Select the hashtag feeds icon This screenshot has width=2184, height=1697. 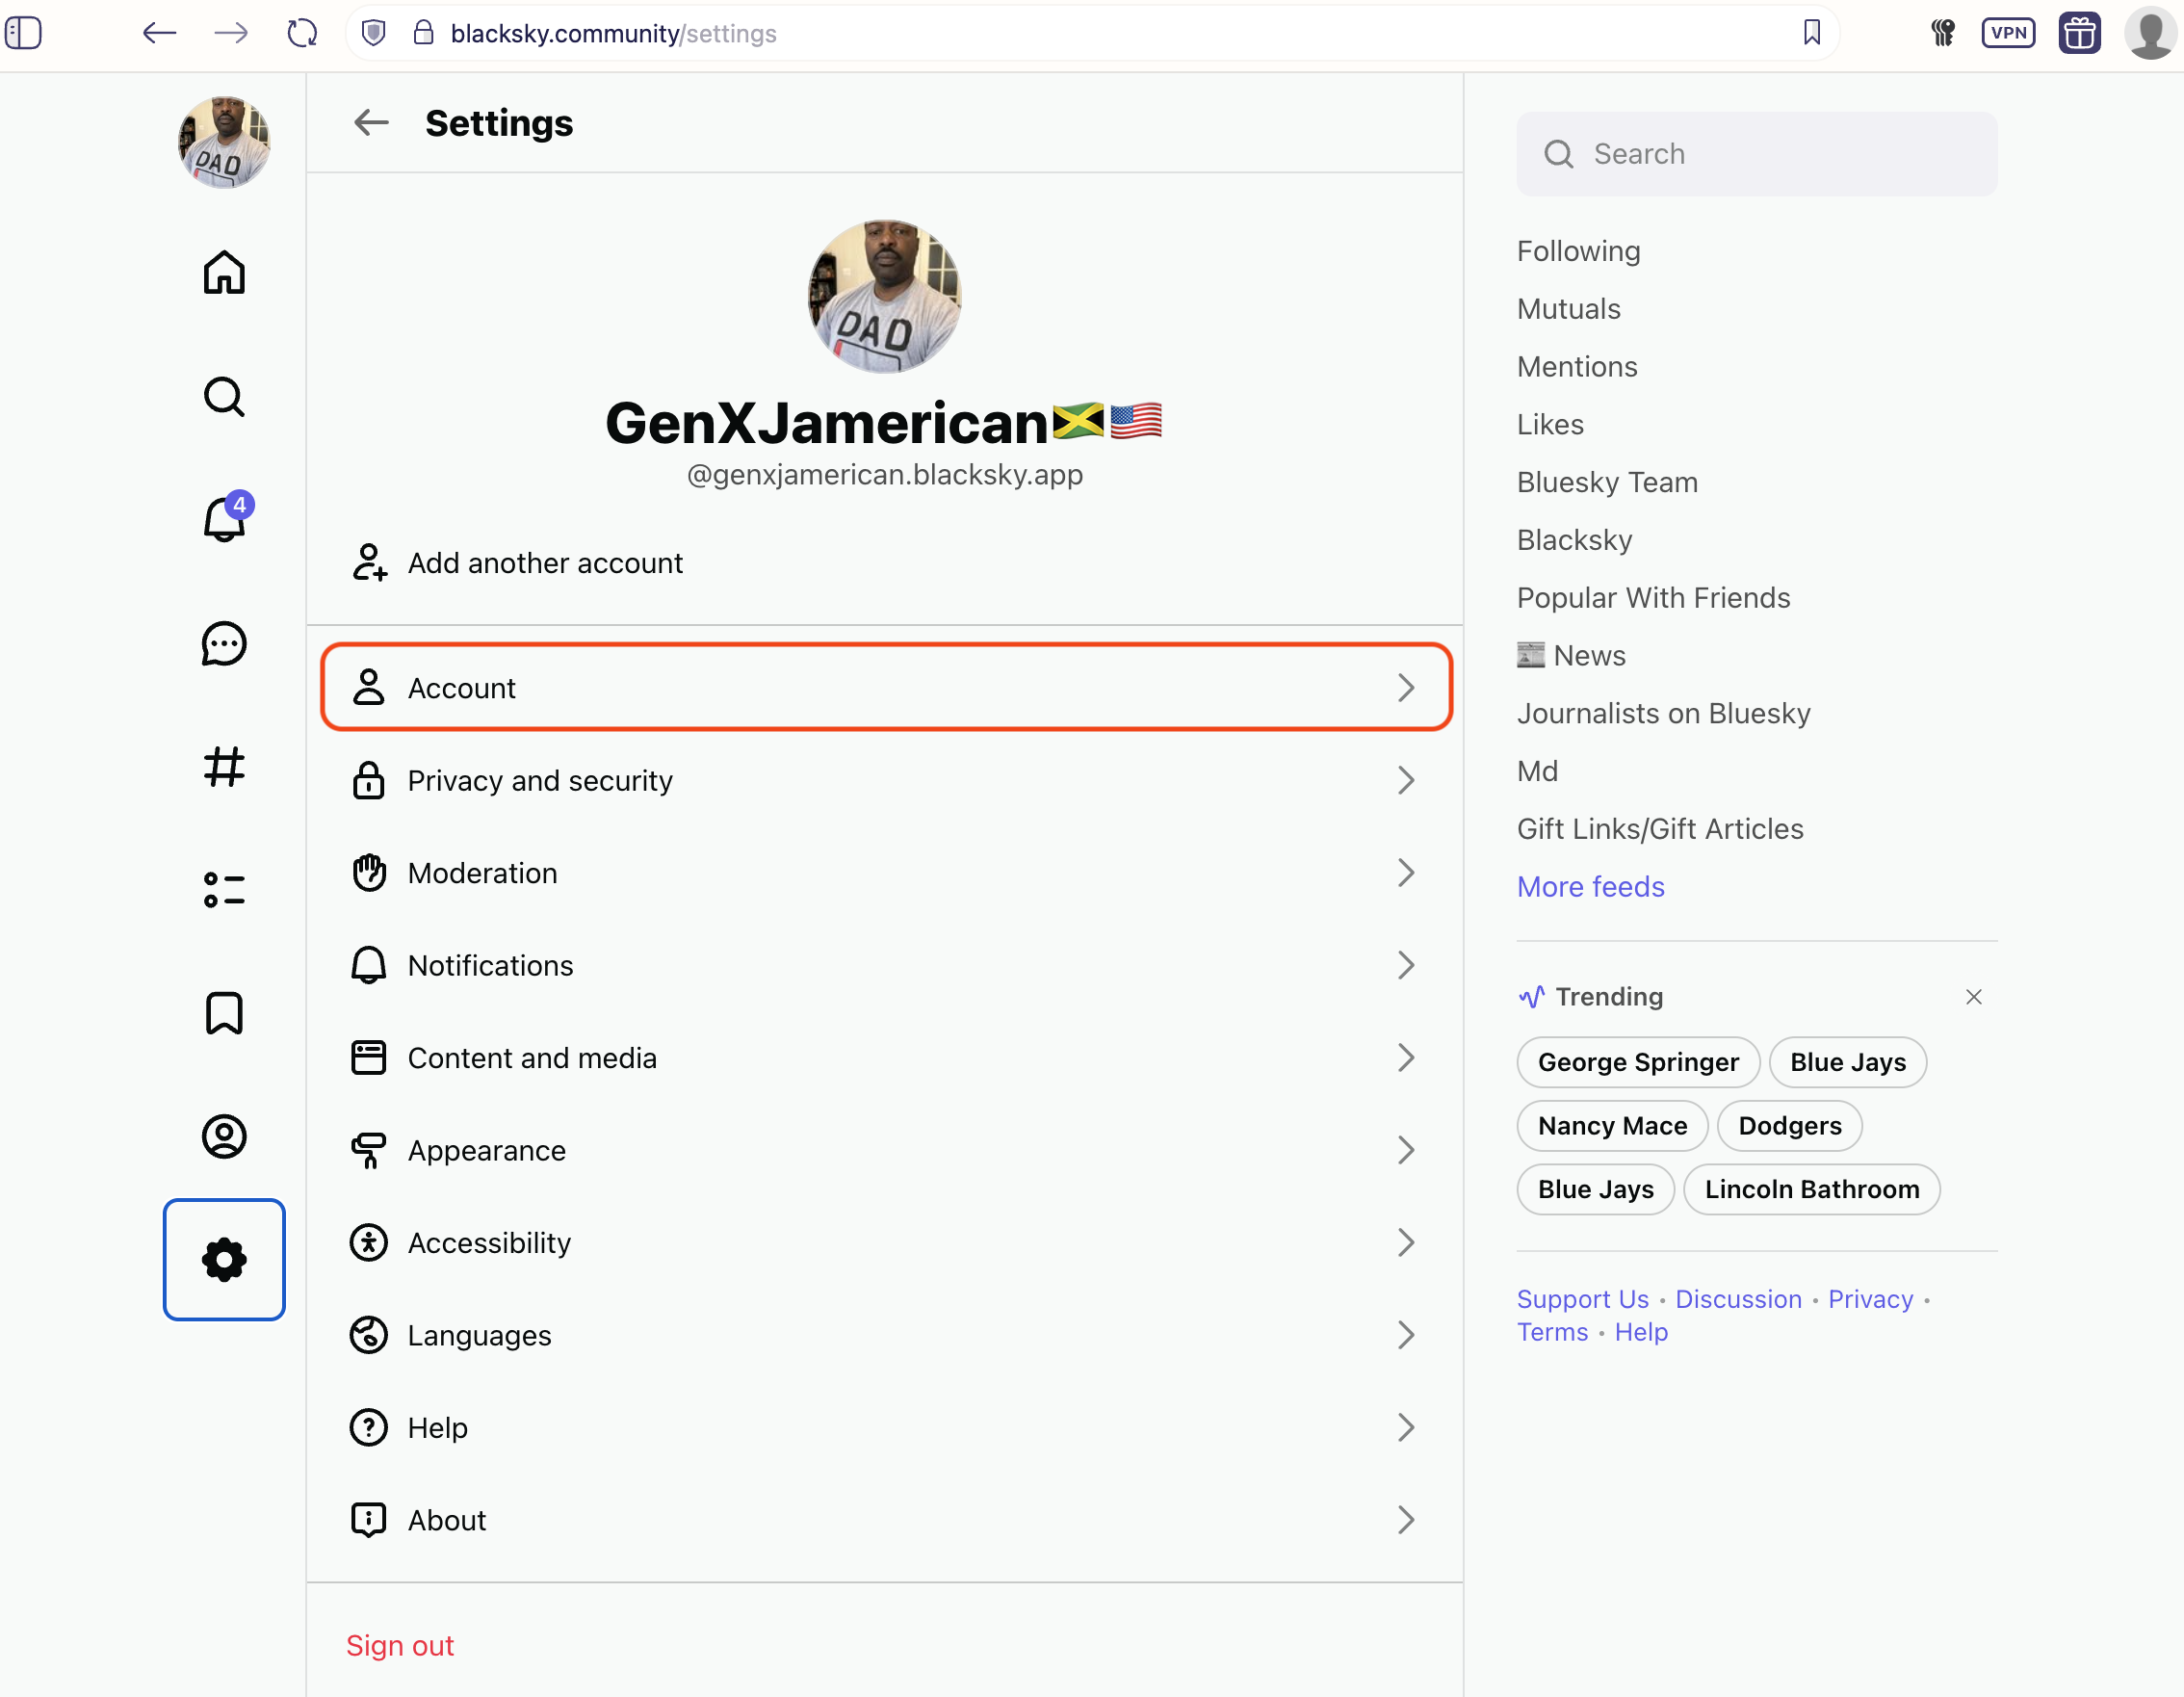click(223, 768)
